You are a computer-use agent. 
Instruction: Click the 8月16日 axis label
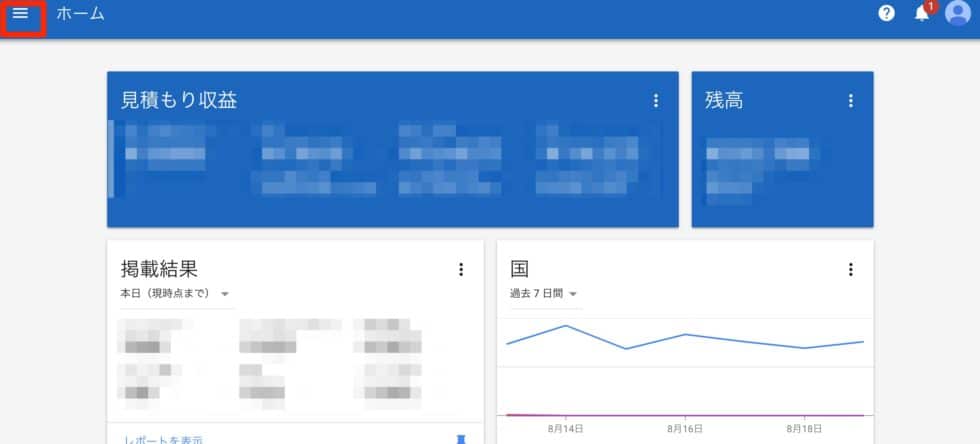coord(685,429)
